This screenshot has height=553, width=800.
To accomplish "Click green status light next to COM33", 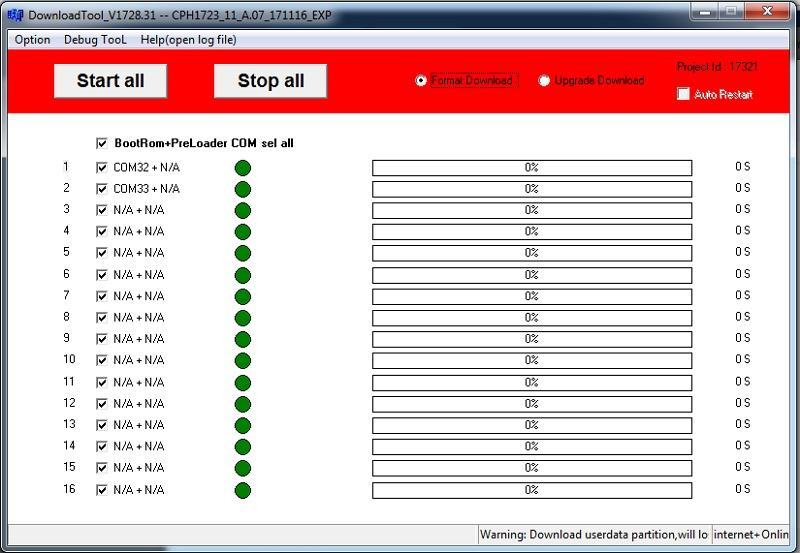I will pos(242,189).
